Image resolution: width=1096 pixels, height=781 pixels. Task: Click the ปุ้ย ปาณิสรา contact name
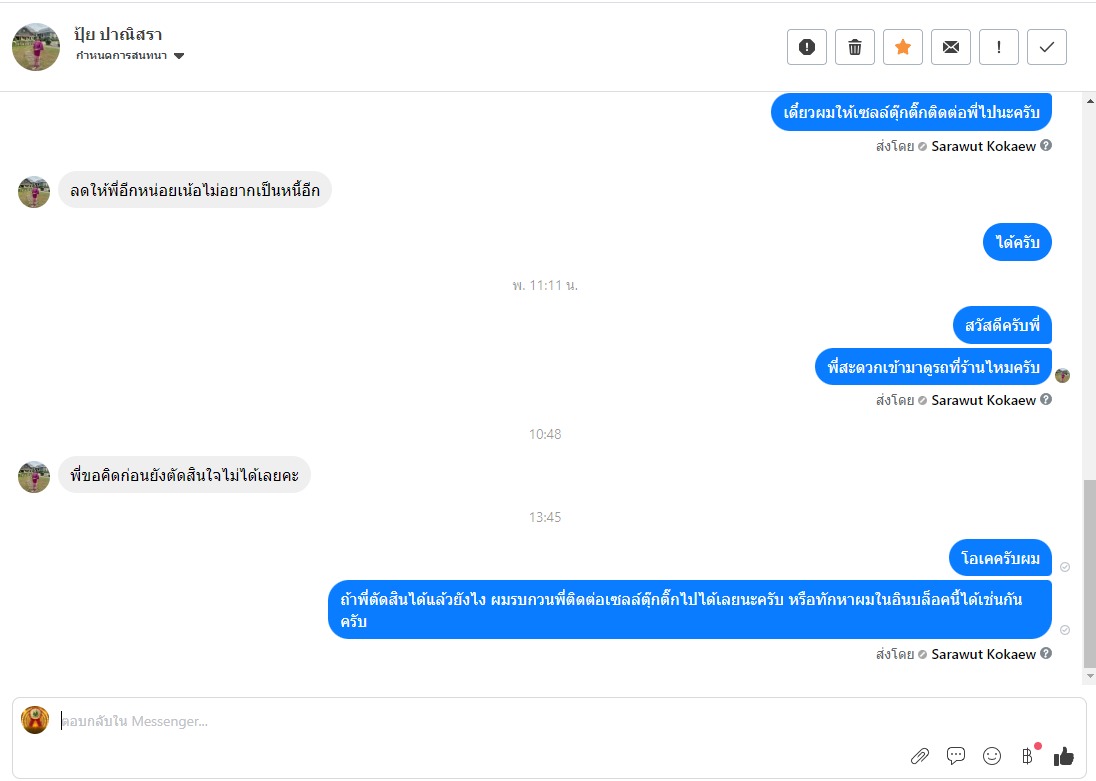(x=118, y=34)
